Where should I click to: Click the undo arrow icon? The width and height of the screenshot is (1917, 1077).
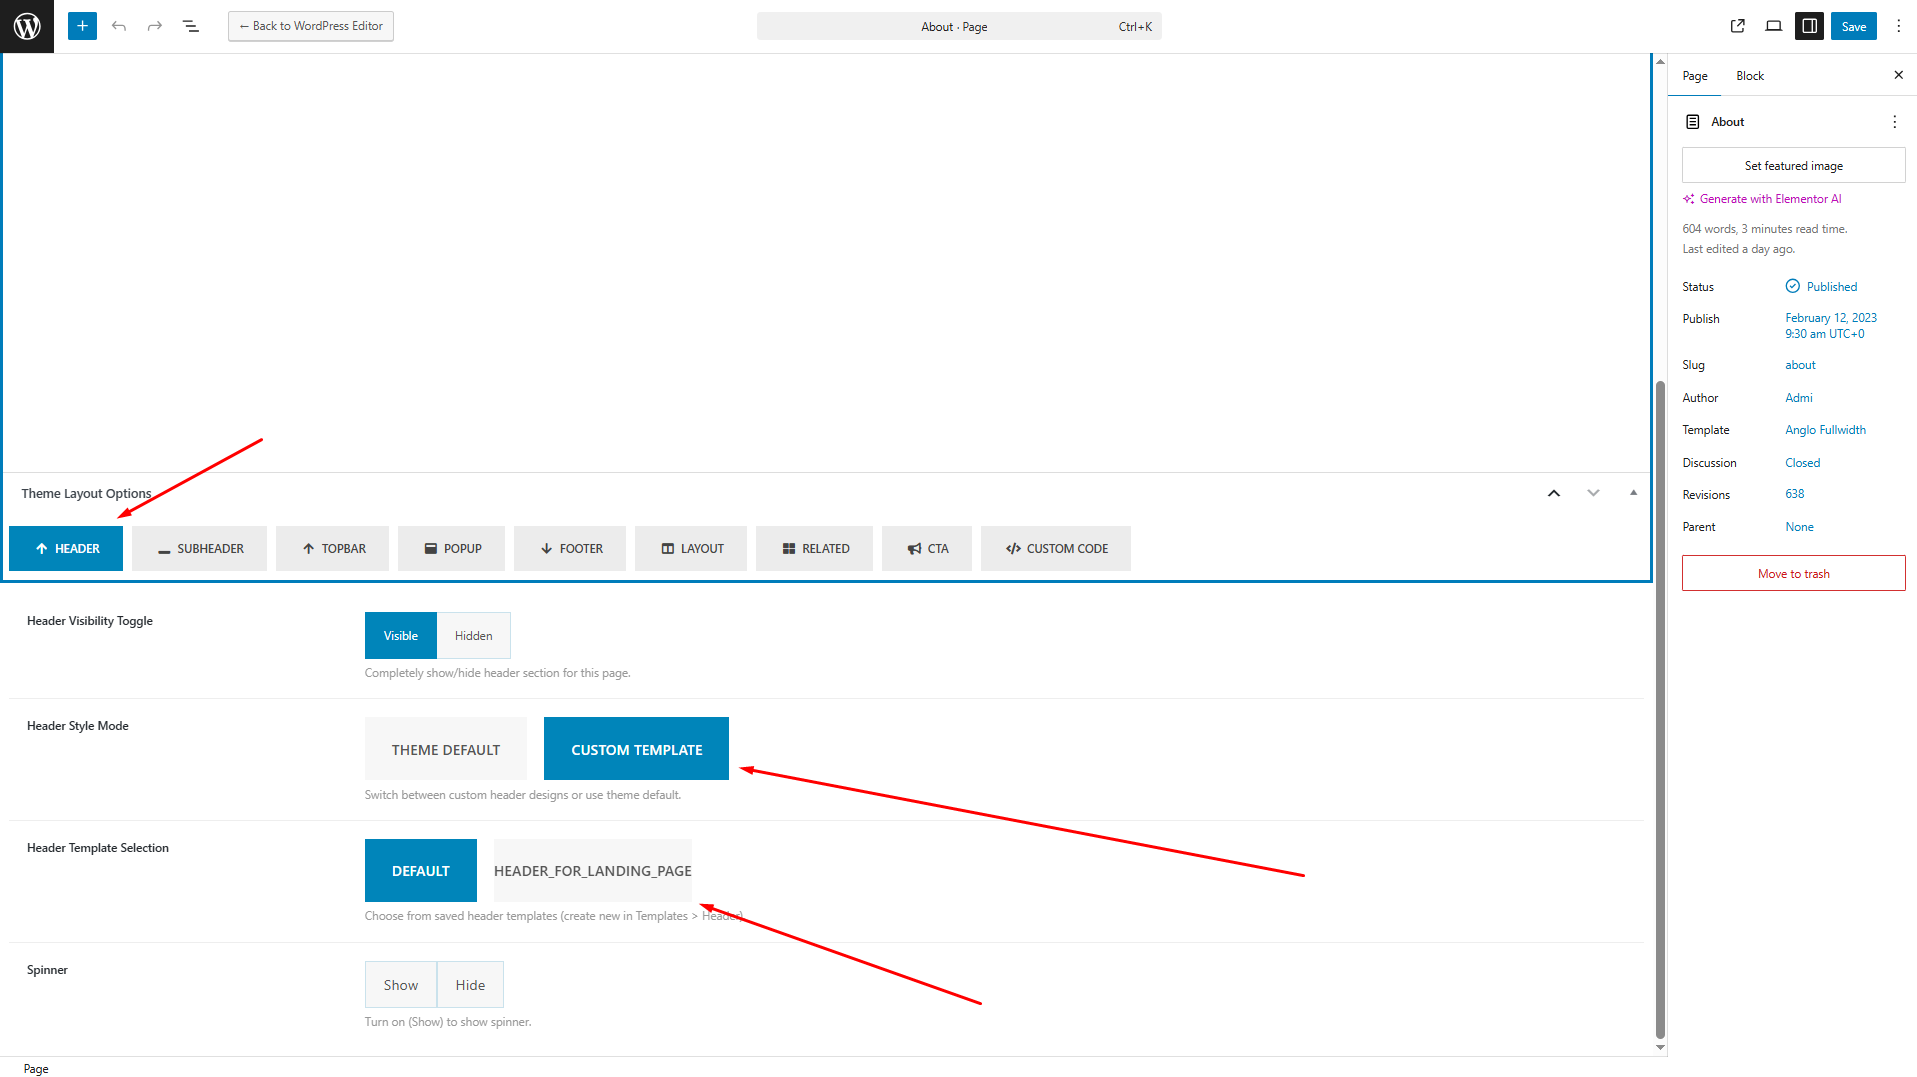pyautogui.click(x=119, y=26)
